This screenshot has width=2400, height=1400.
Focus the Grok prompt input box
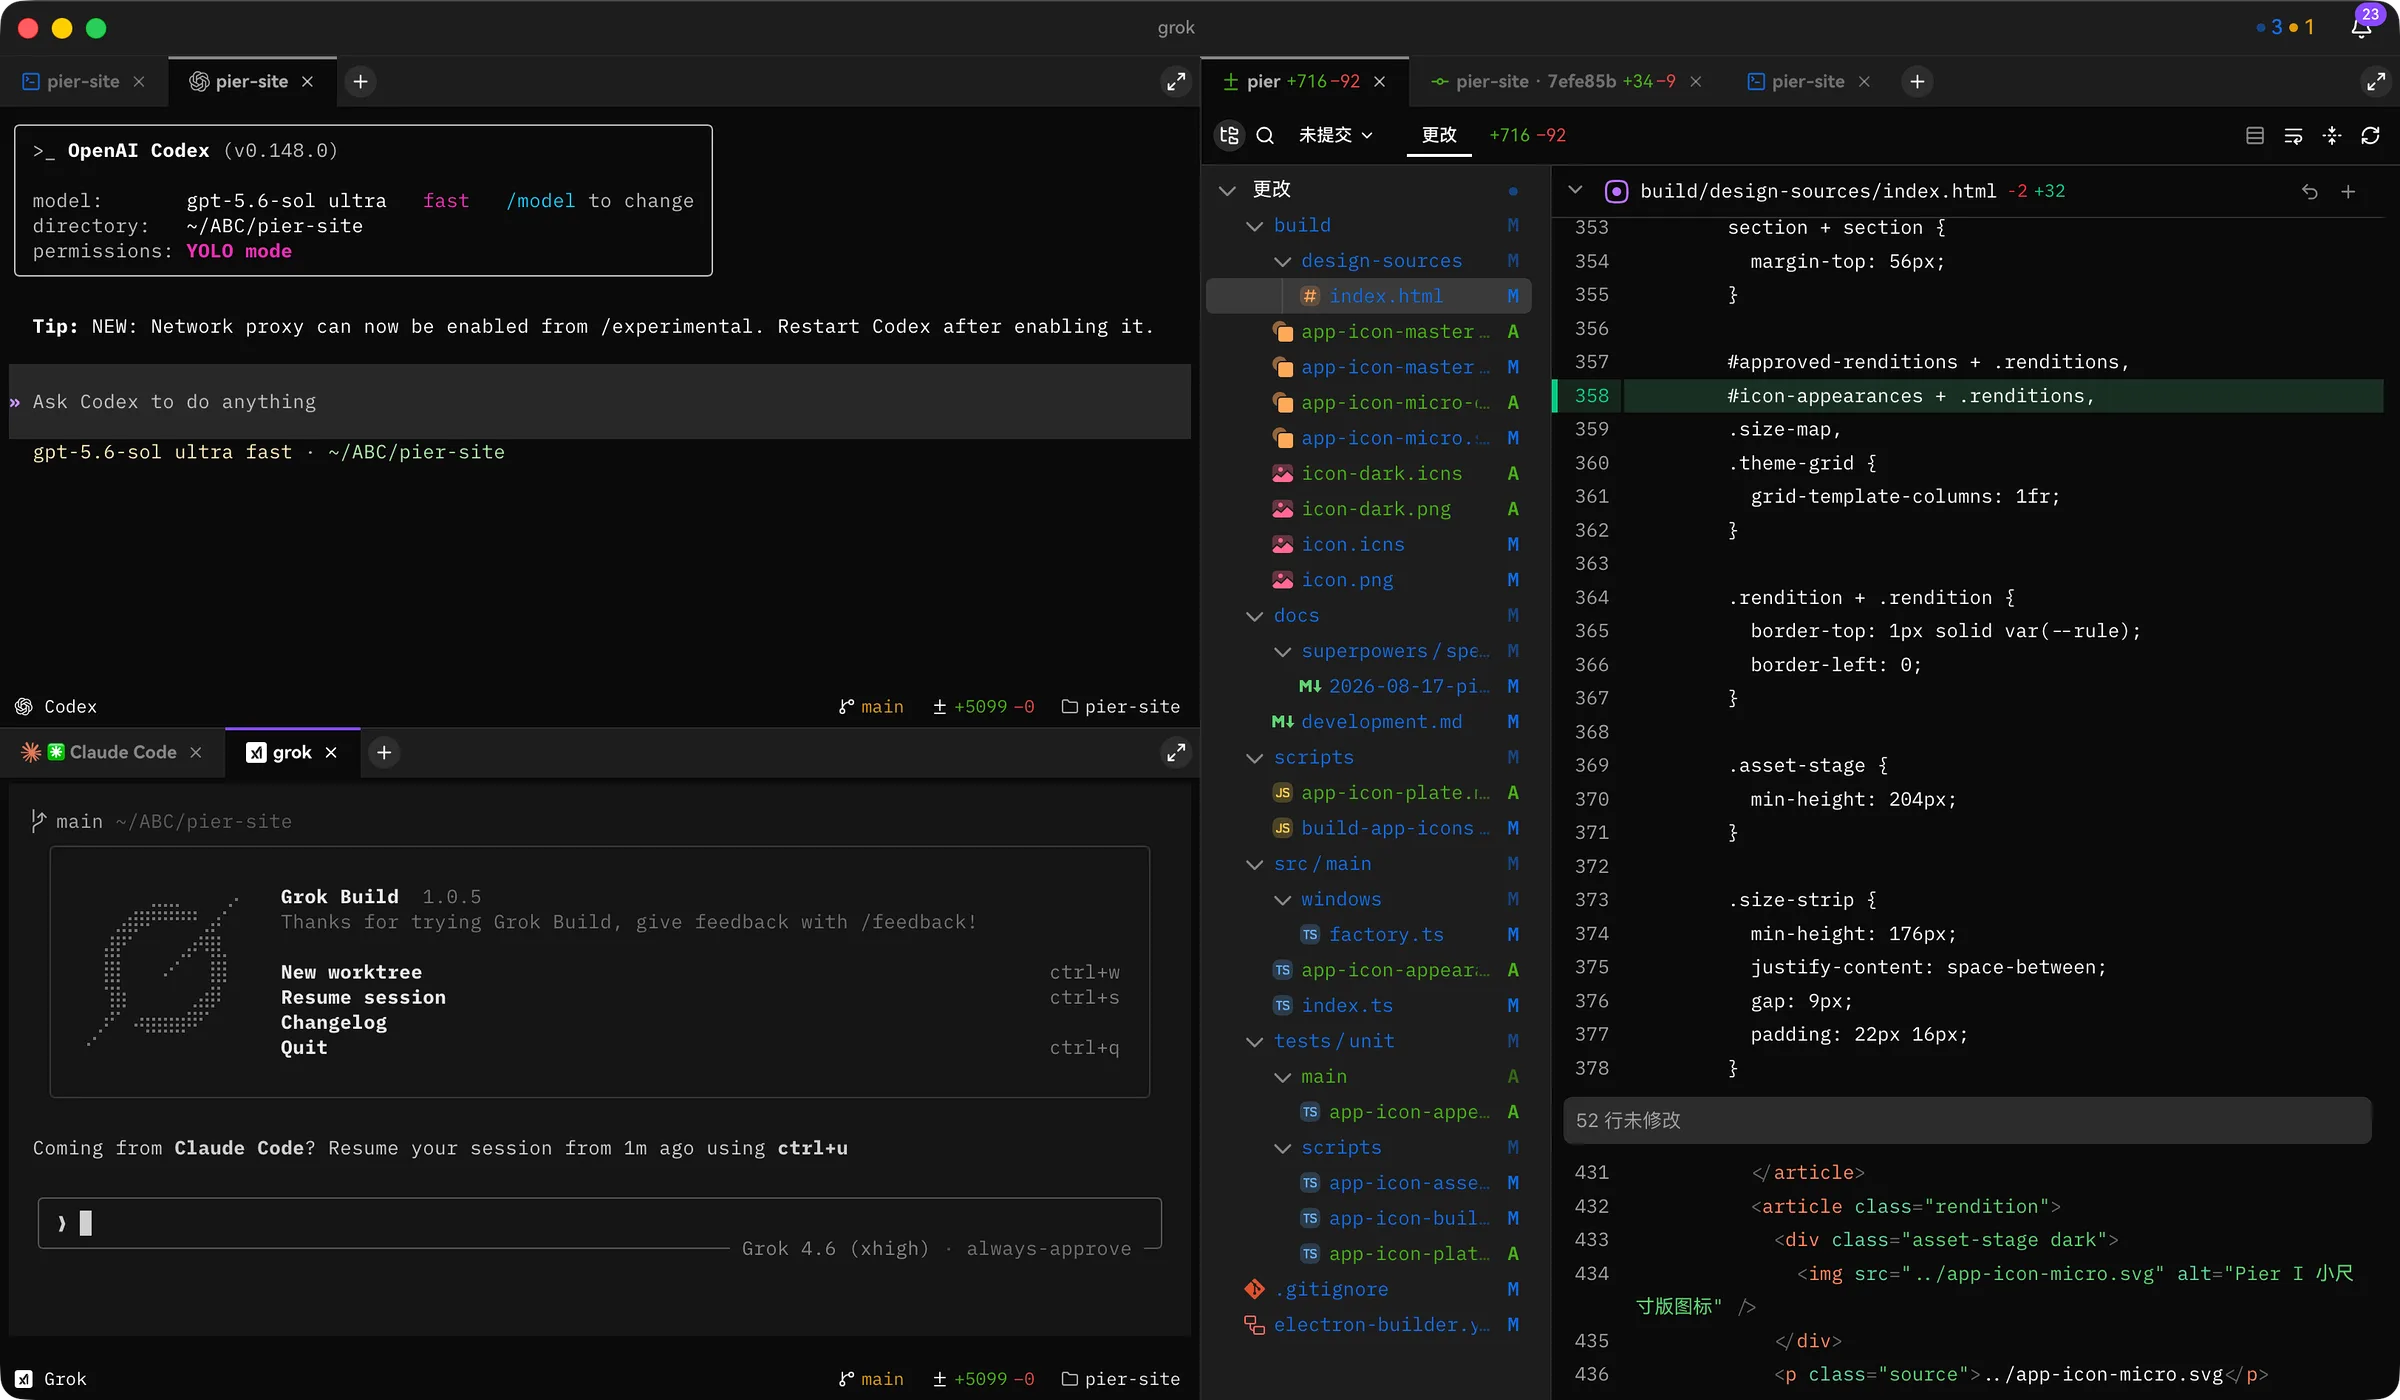[x=600, y=1223]
